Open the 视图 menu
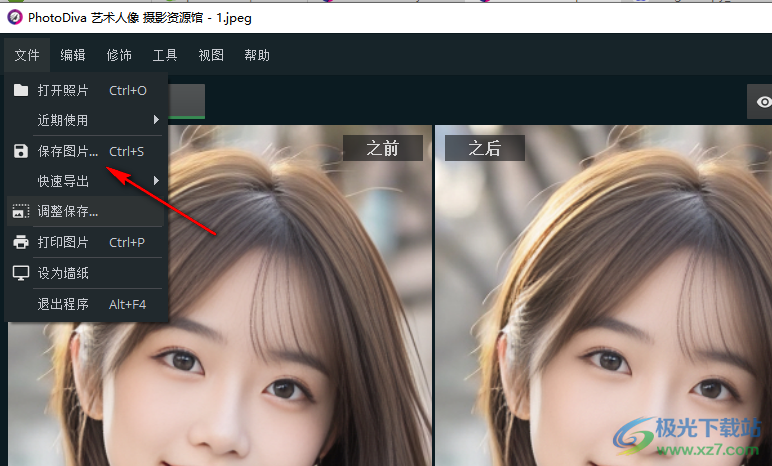This screenshot has width=772, height=466. tap(211, 55)
